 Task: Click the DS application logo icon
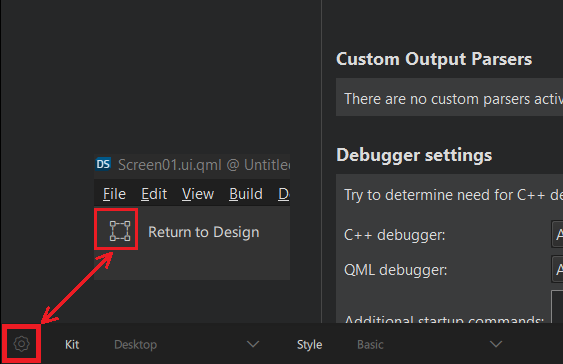(x=103, y=164)
